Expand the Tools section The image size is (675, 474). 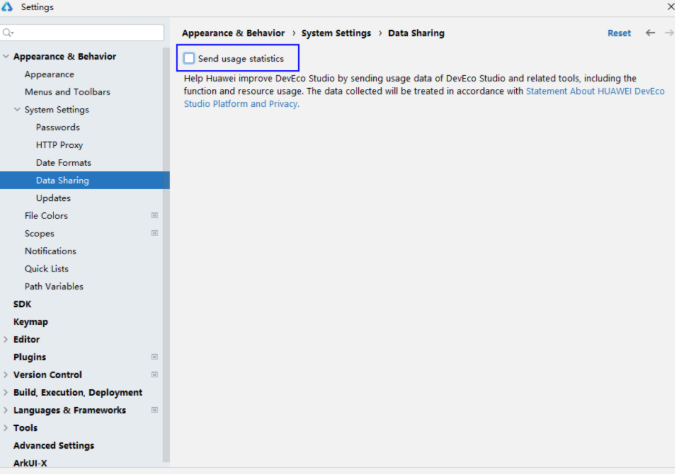[x=6, y=428]
